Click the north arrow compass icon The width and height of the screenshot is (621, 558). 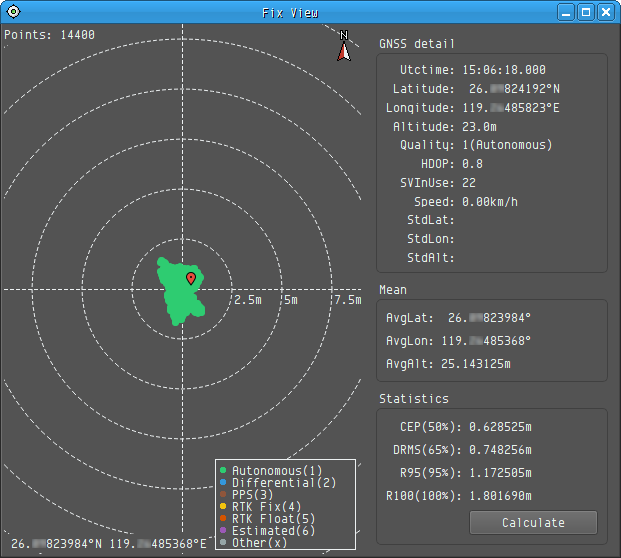tap(344, 46)
